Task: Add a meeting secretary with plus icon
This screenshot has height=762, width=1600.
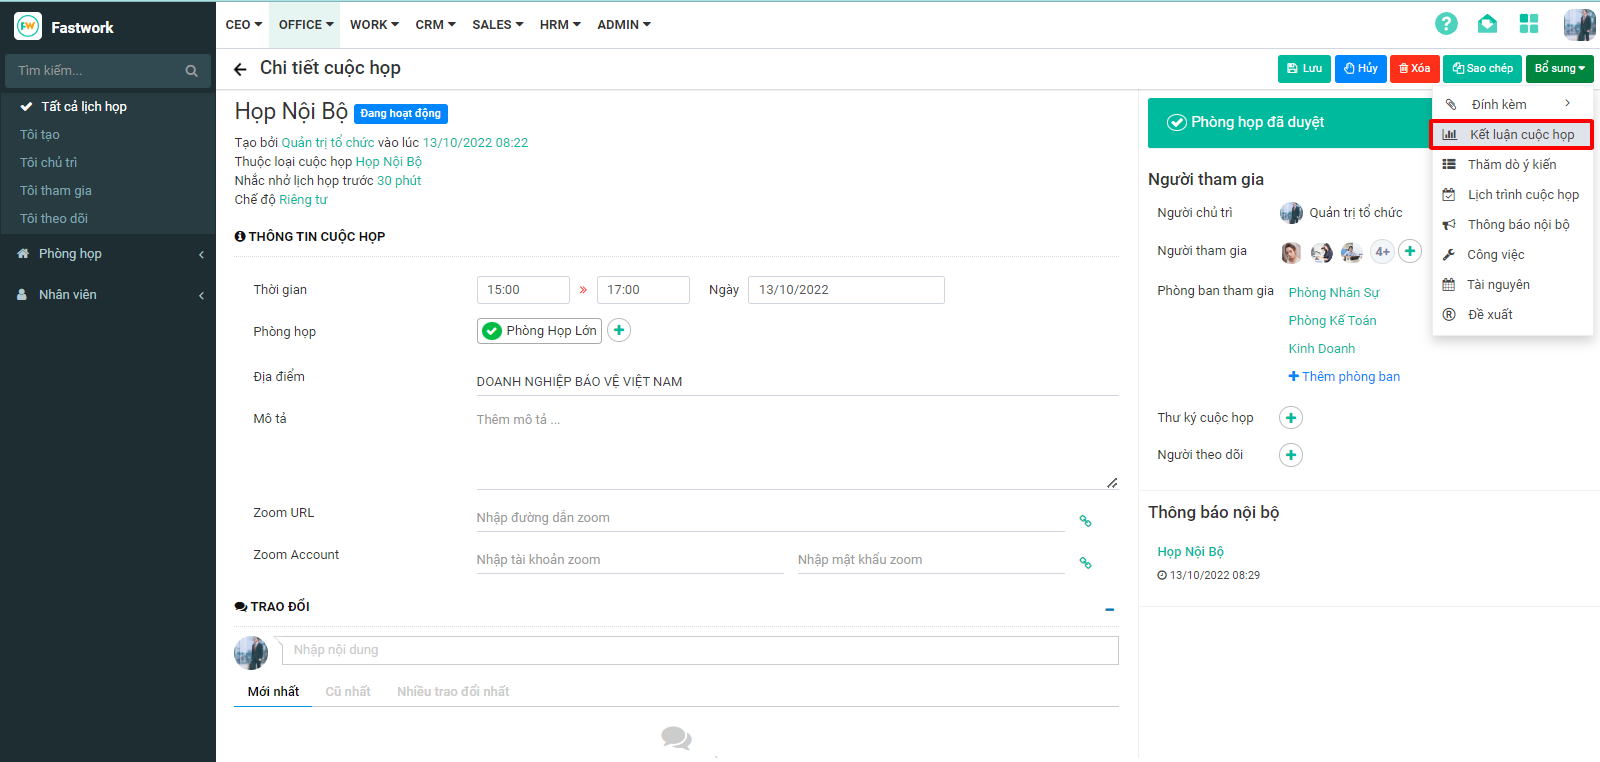Action: [1291, 418]
